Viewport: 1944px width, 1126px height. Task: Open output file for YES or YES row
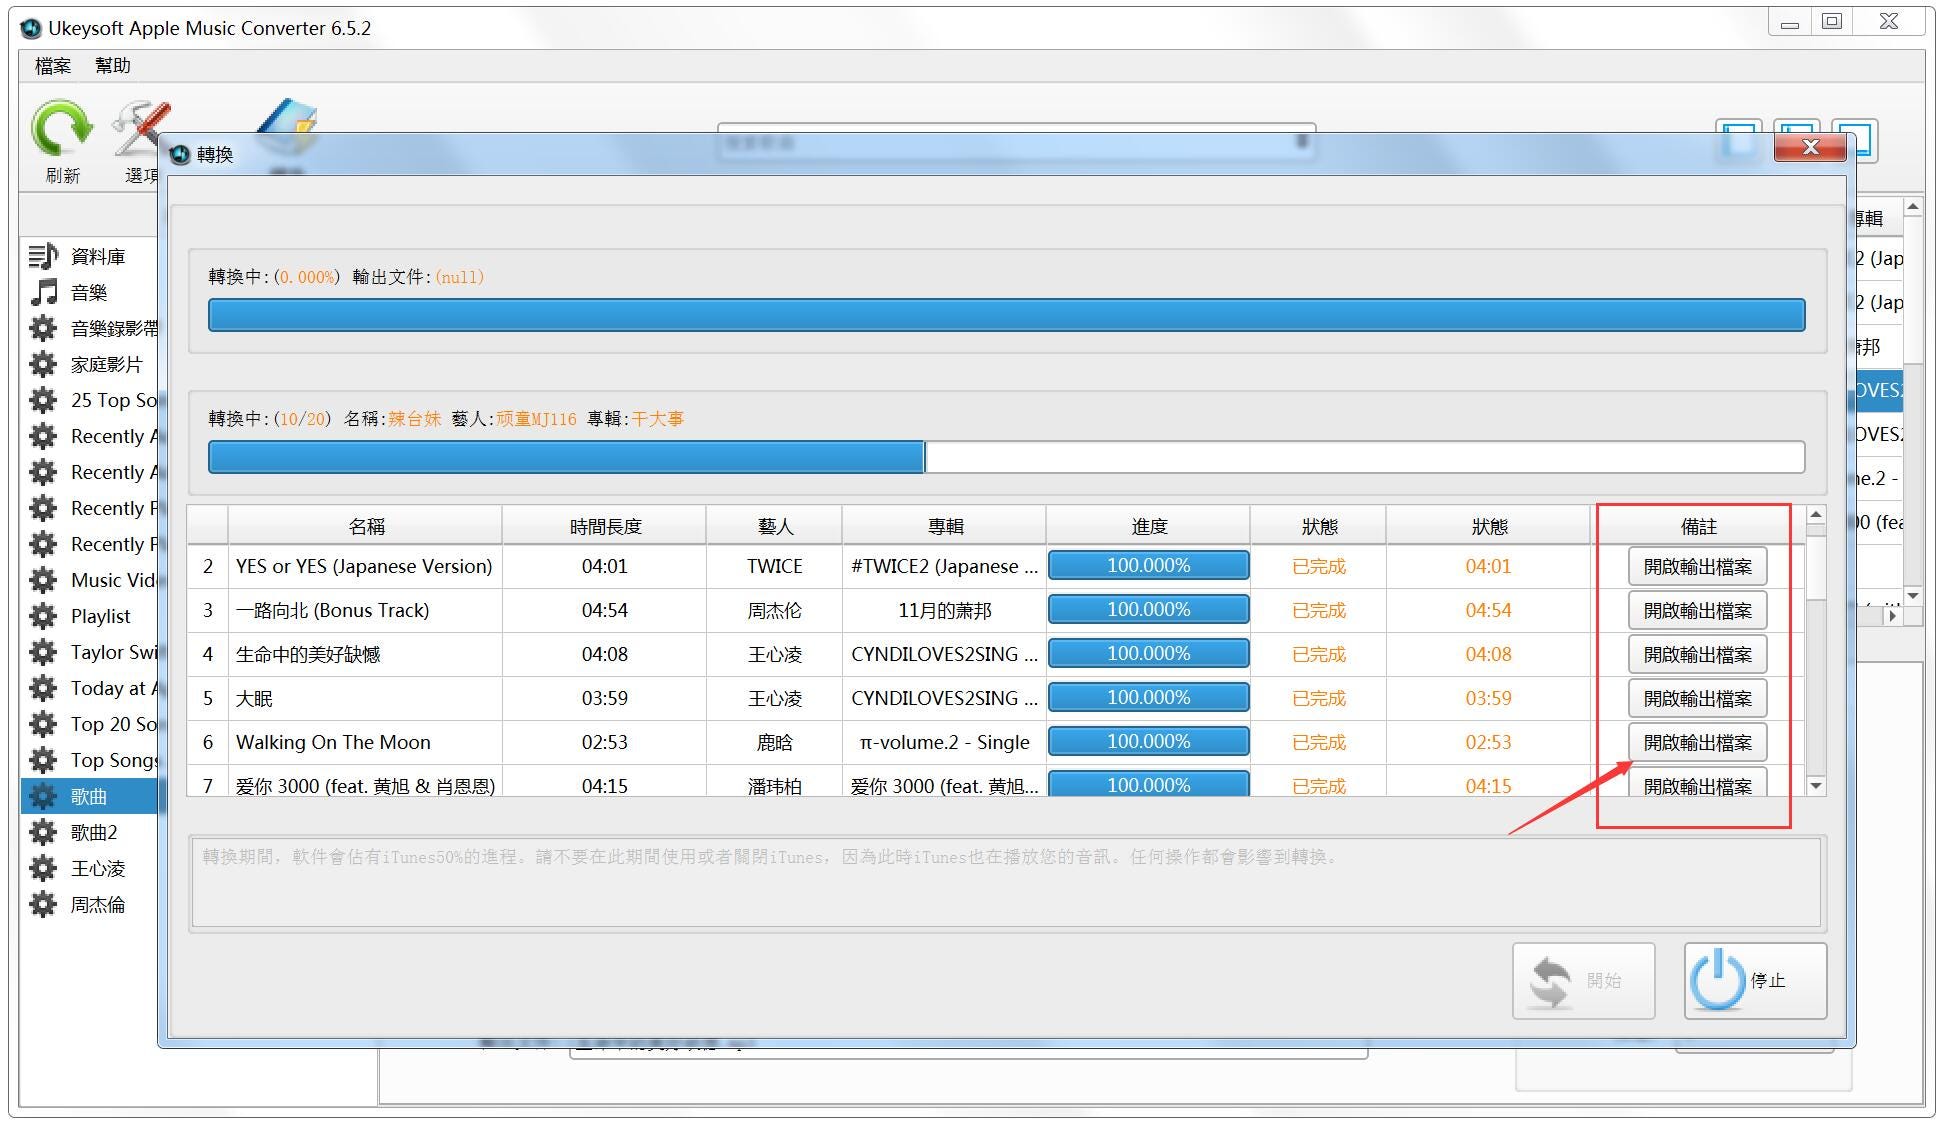[1697, 566]
